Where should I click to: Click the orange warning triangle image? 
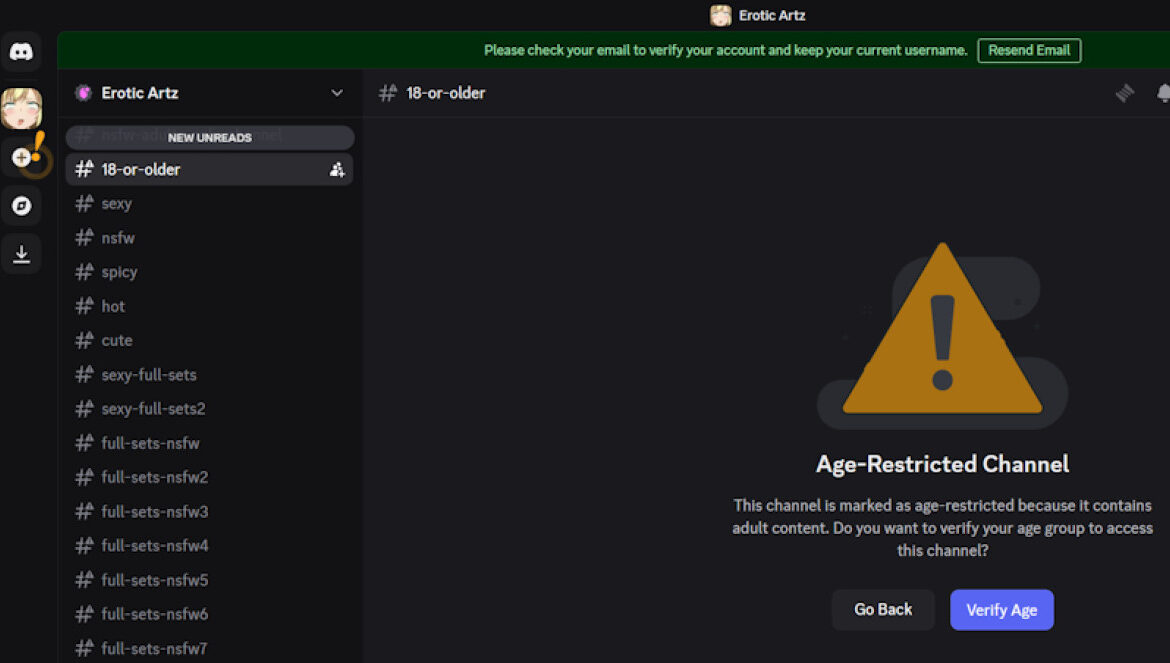[x=942, y=329]
